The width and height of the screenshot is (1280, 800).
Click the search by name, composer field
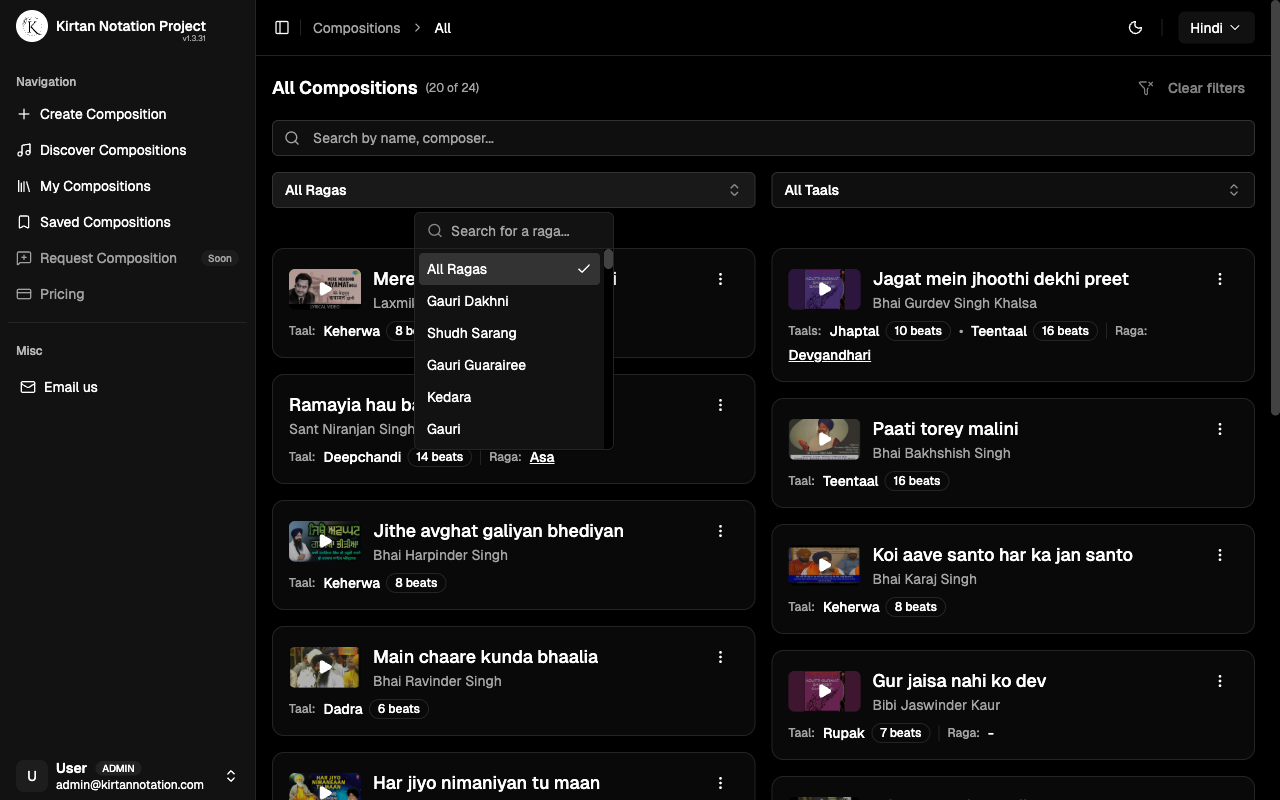tap(763, 138)
